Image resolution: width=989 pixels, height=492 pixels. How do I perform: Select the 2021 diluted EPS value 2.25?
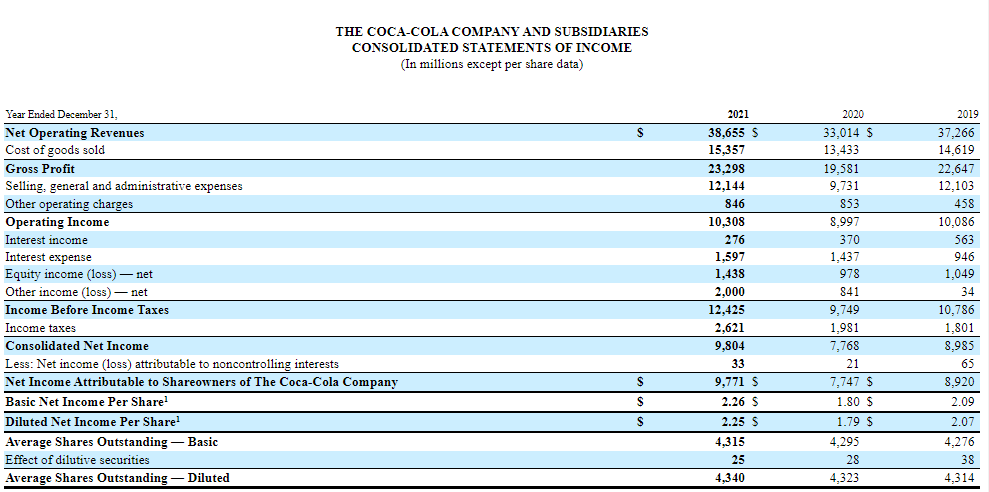733,422
